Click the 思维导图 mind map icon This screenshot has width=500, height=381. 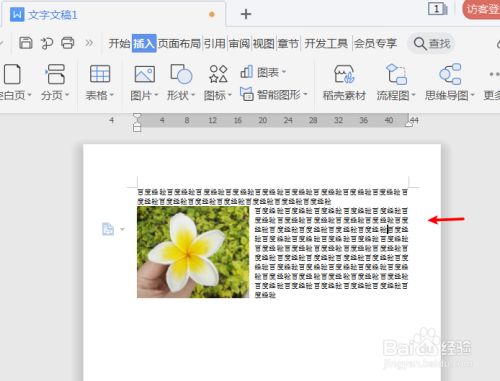click(450, 74)
